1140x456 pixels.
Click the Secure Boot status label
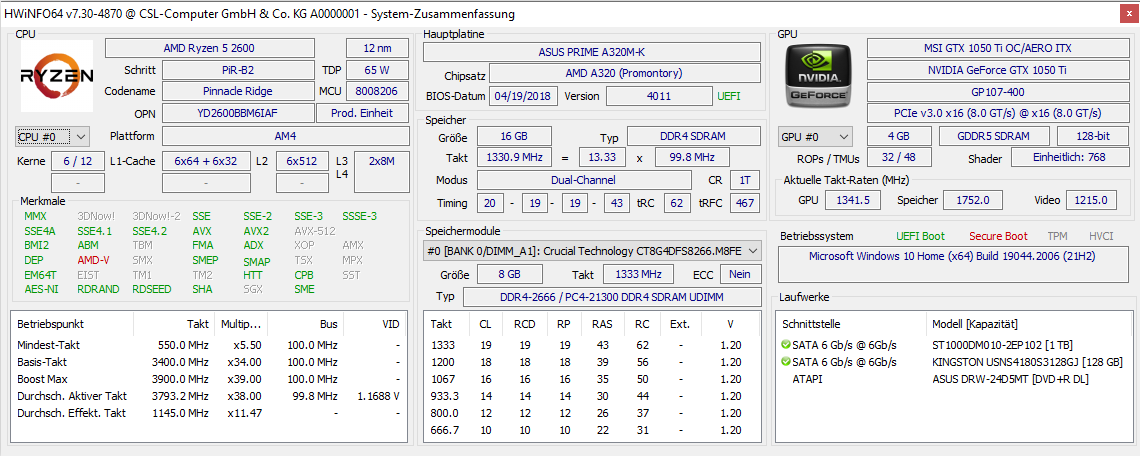pos(998,236)
